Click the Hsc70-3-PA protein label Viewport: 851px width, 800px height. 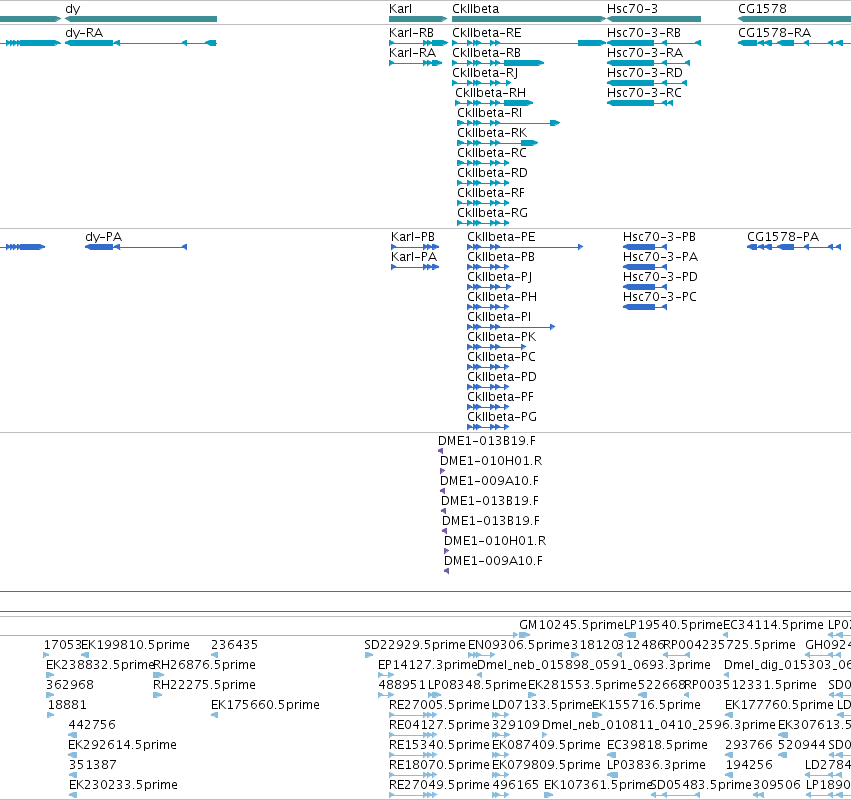(661, 257)
